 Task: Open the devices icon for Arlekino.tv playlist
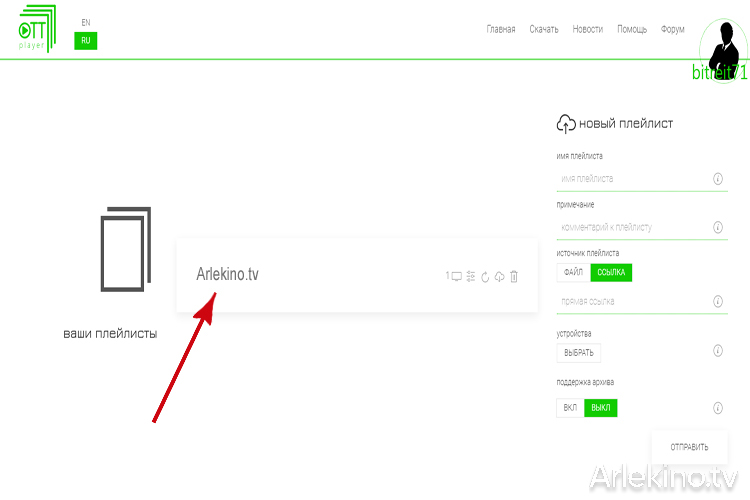457,276
